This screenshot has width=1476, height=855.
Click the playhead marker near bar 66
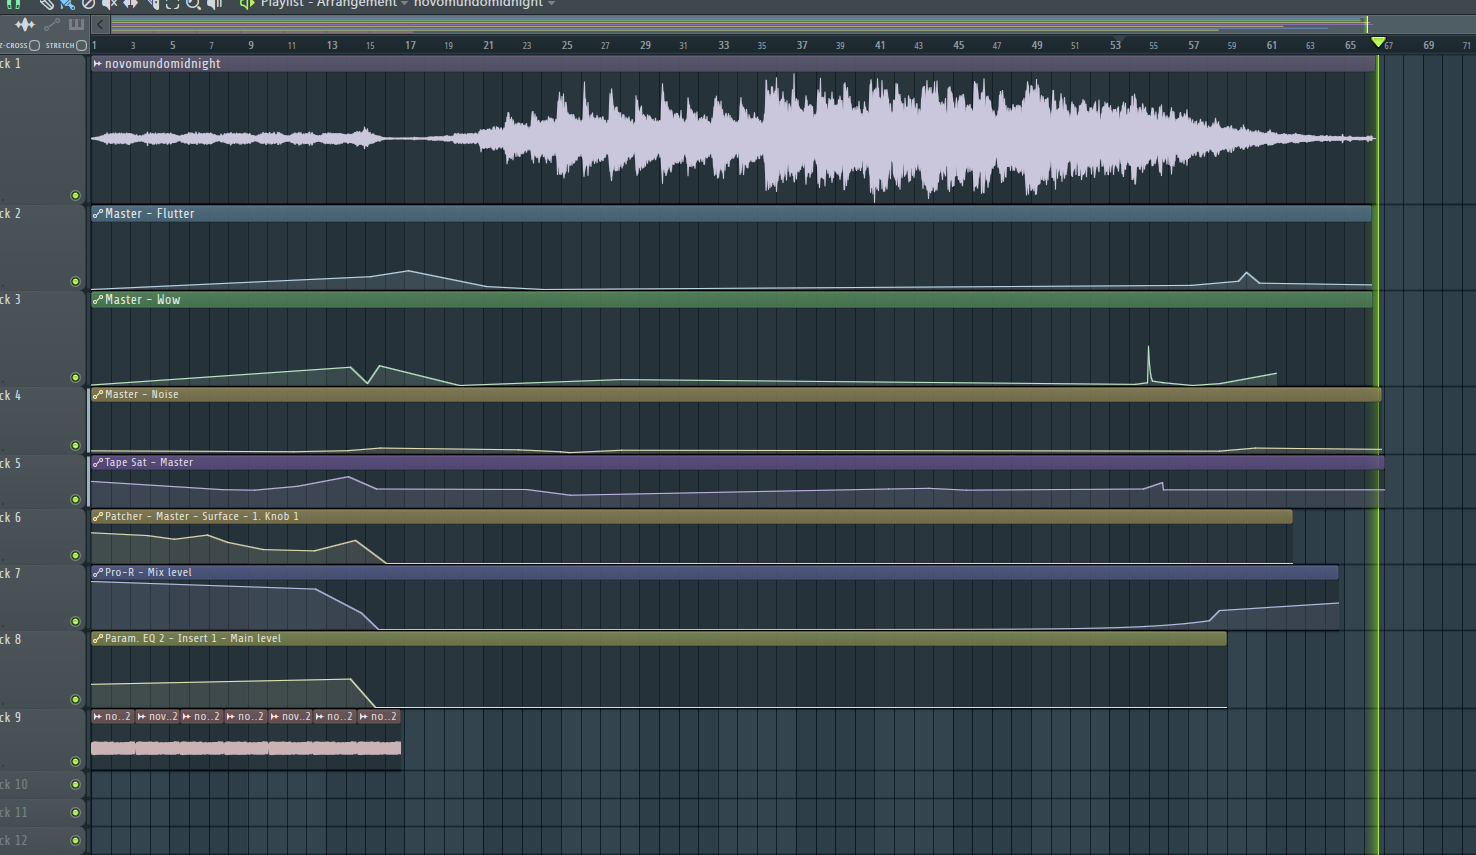pos(1378,42)
